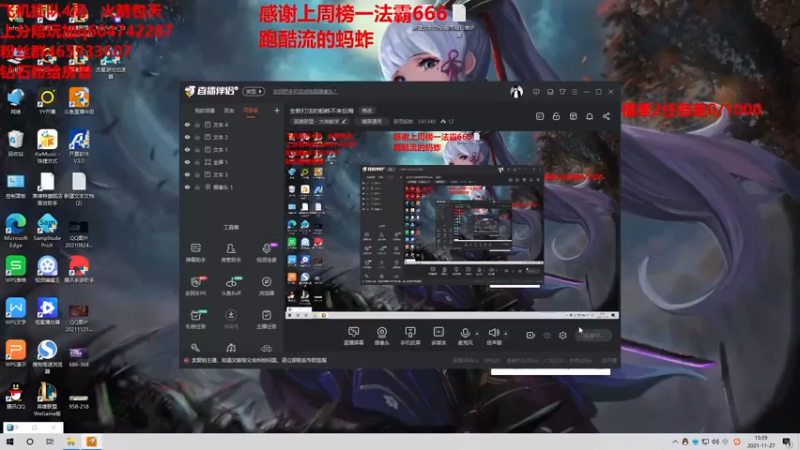Image resolution: width=800 pixels, height=450 pixels.
Task: Open the Windows notification center
Action: coord(787,442)
